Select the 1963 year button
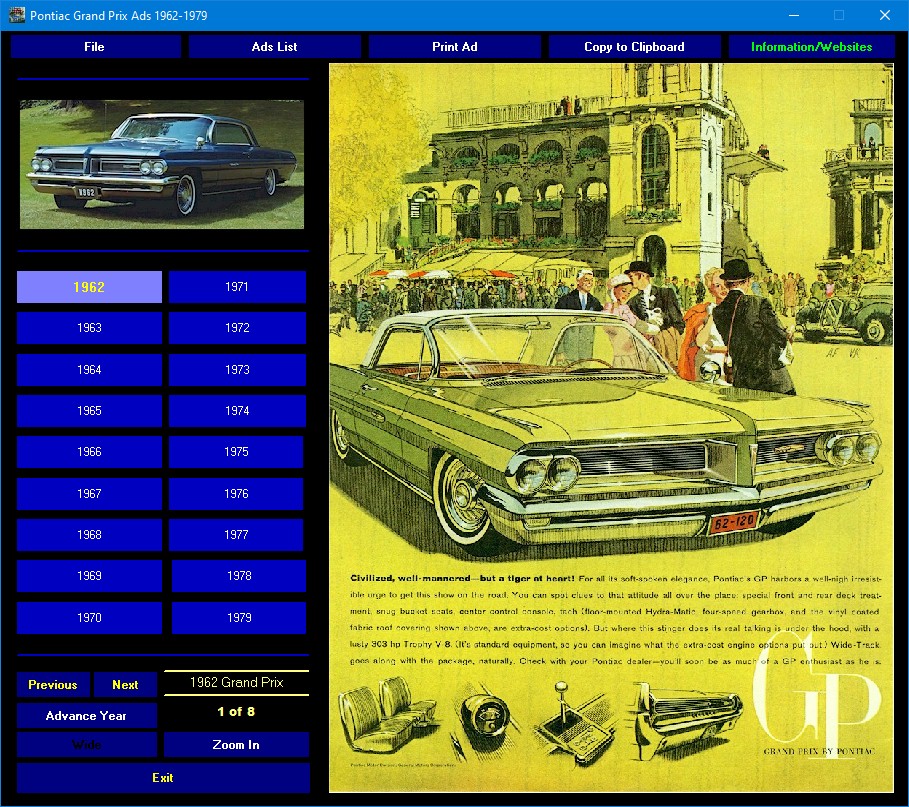This screenshot has height=807, width=909. tap(89, 328)
